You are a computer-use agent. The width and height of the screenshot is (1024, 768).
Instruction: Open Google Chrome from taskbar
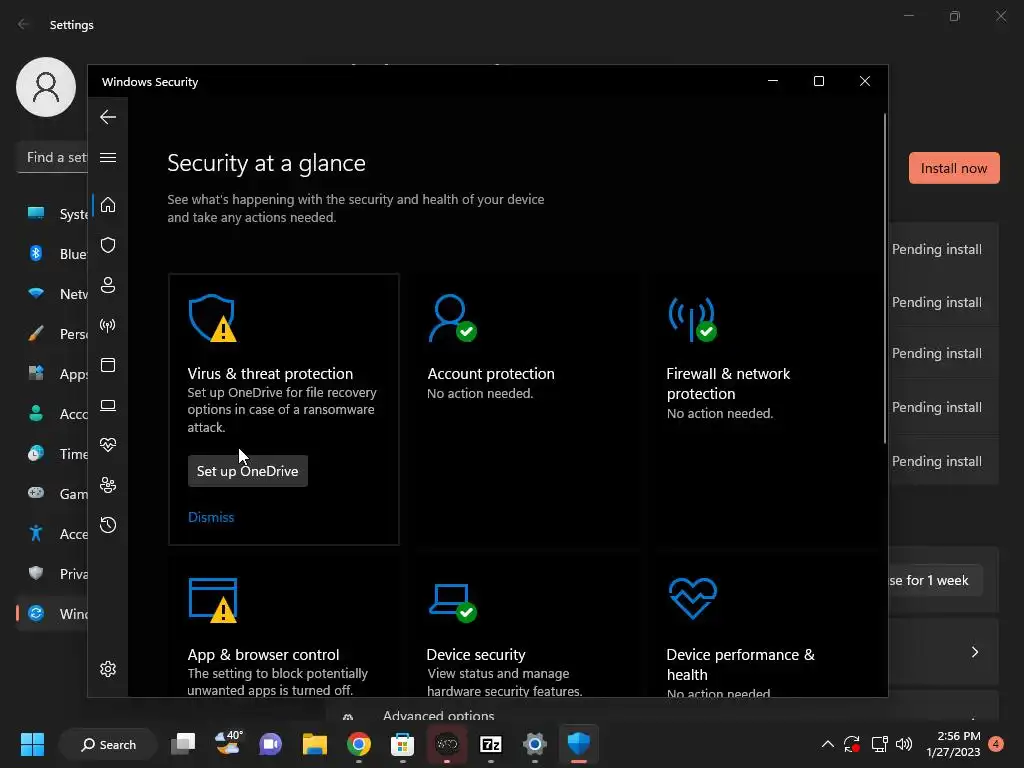pos(359,744)
